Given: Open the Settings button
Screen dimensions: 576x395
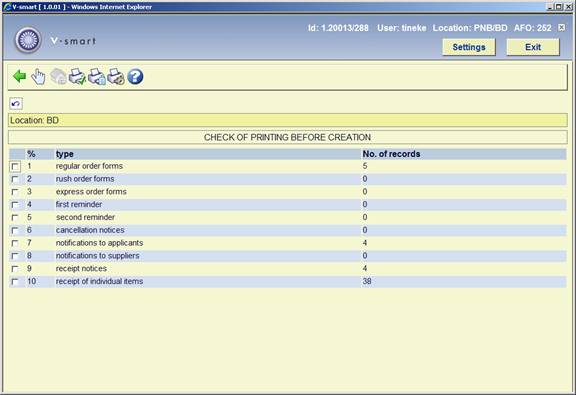Looking at the screenshot, I should [x=469, y=47].
